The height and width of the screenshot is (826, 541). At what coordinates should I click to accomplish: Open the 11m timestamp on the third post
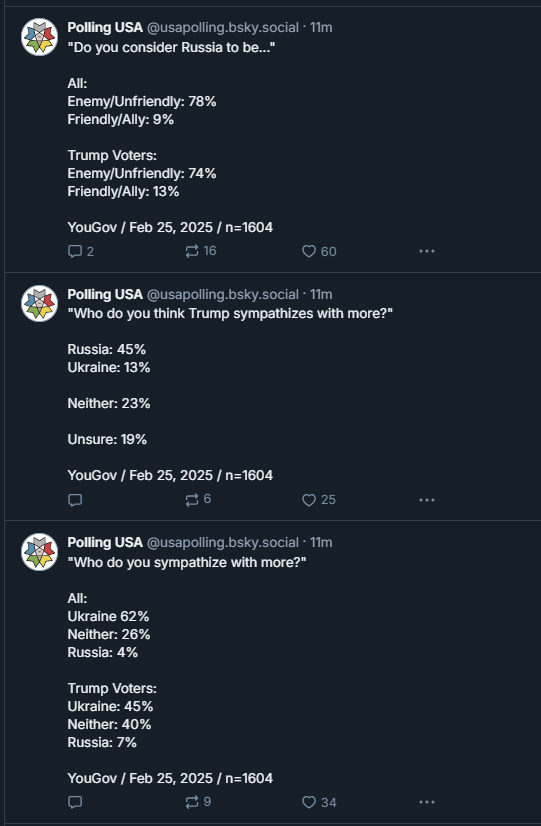[x=321, y=543]
